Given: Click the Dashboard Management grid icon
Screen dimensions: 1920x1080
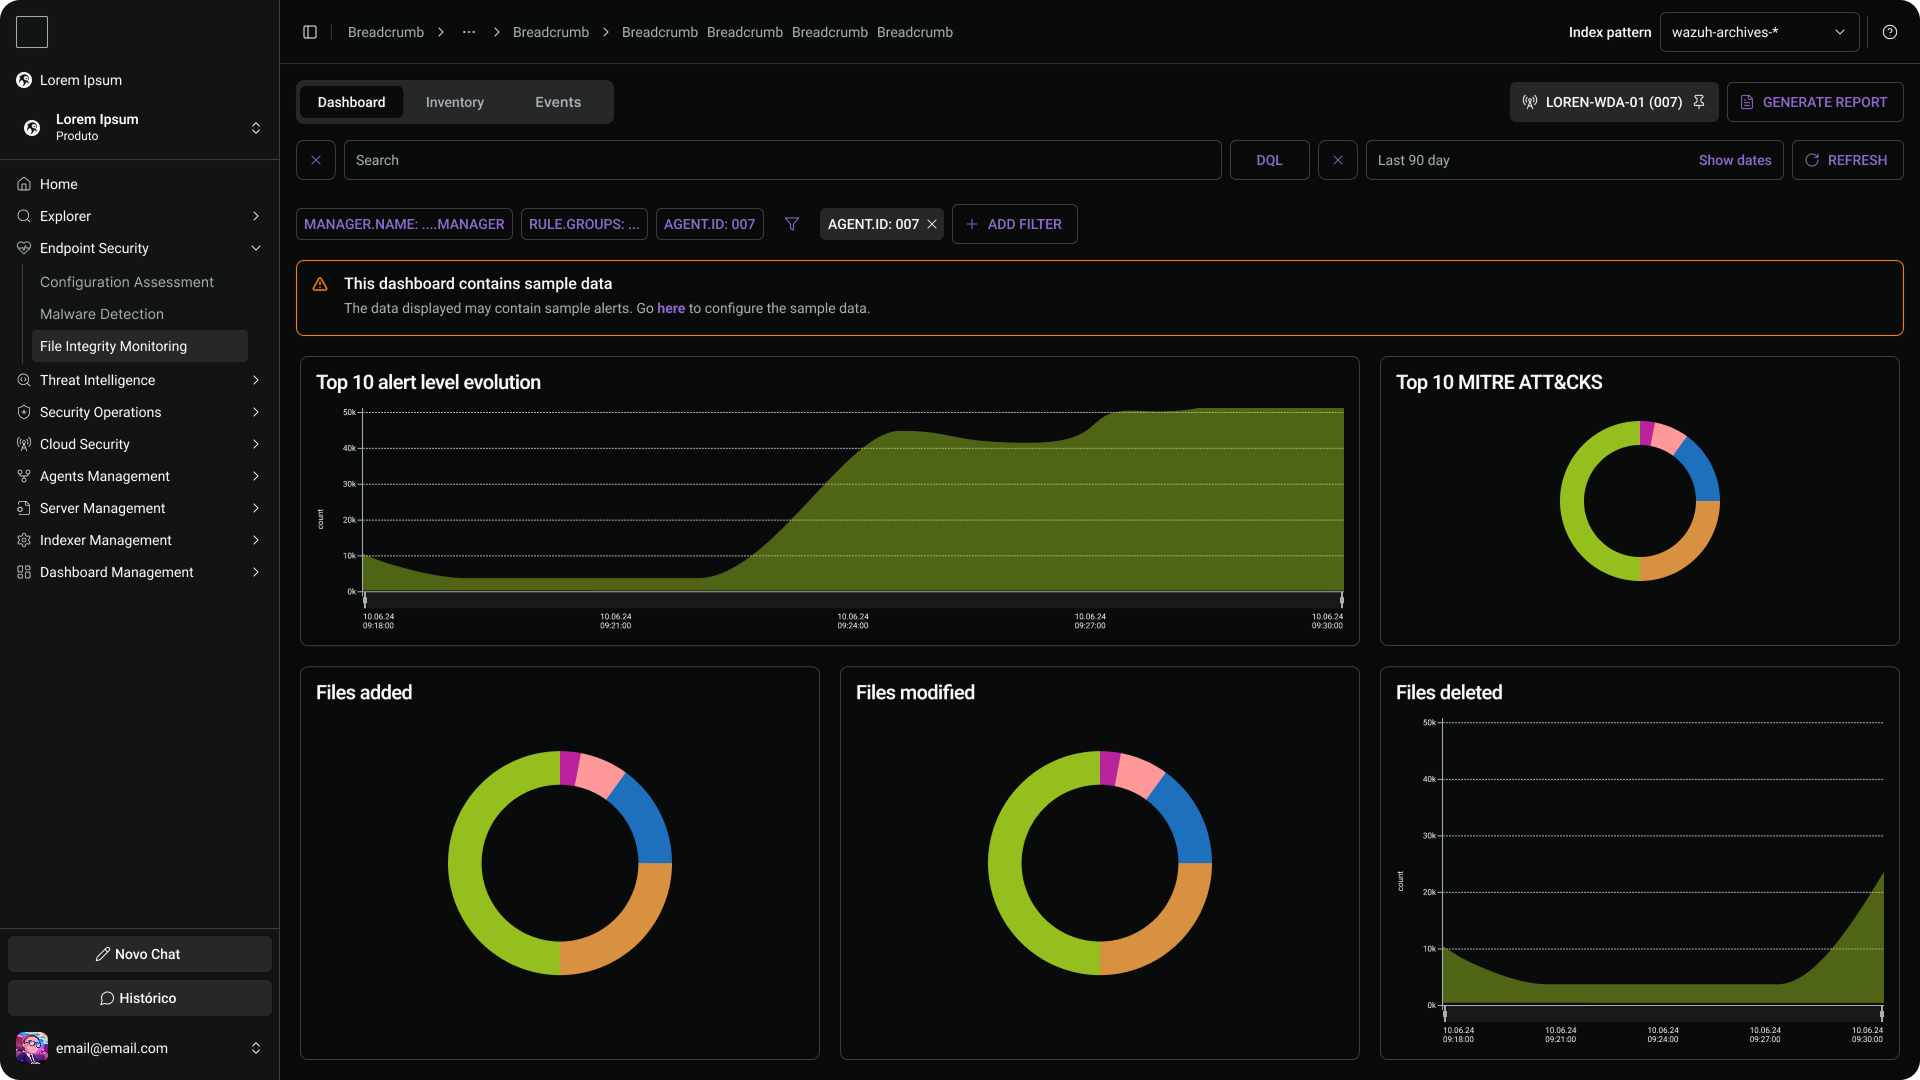Looking at the screenshot, I should click(24, 572).
